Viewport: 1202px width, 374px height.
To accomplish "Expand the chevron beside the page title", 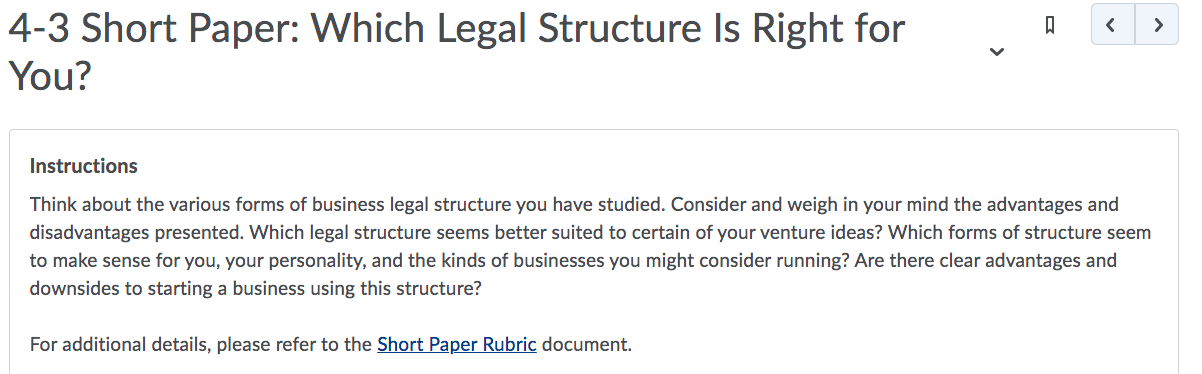I will click(996, 52).
